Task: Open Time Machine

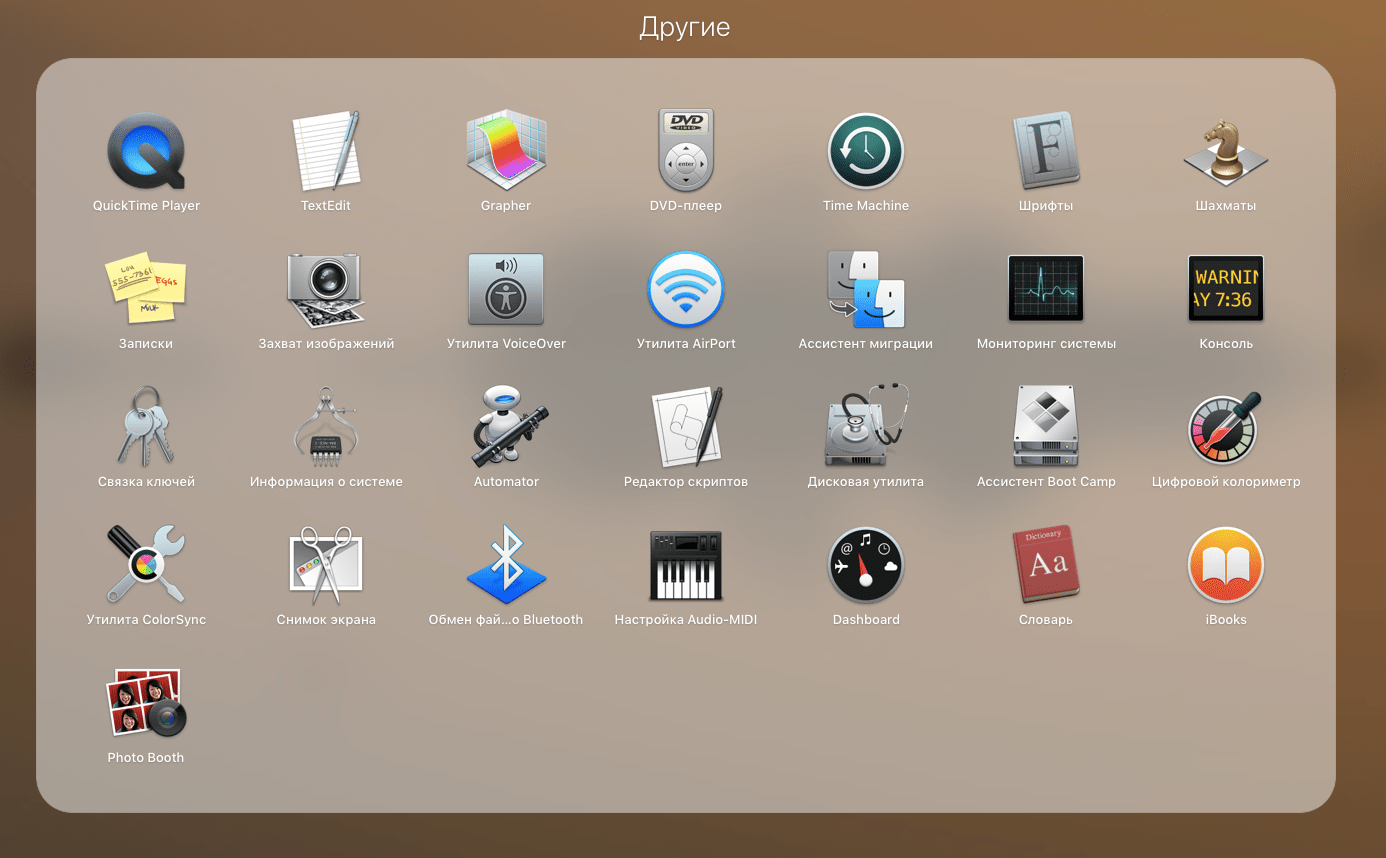Action: 866,151
